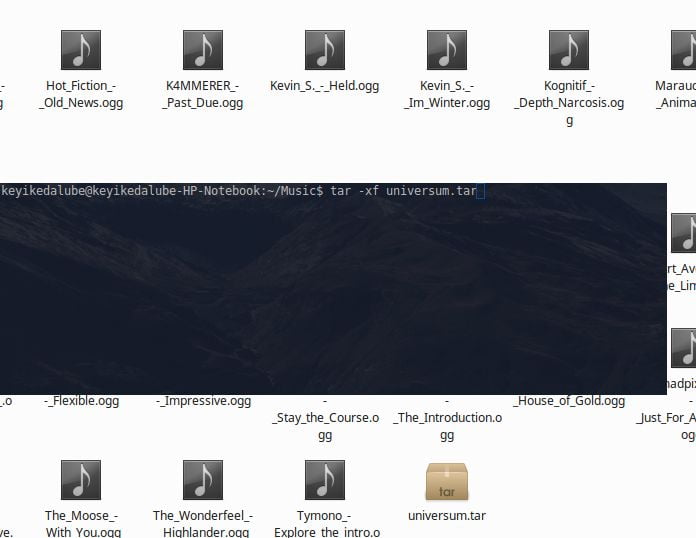This screenshot has height=538, width=696.
Task: Select the Kognitif_-_Depth_Narcosis.ogg audio icon
Action: (569, 50)
